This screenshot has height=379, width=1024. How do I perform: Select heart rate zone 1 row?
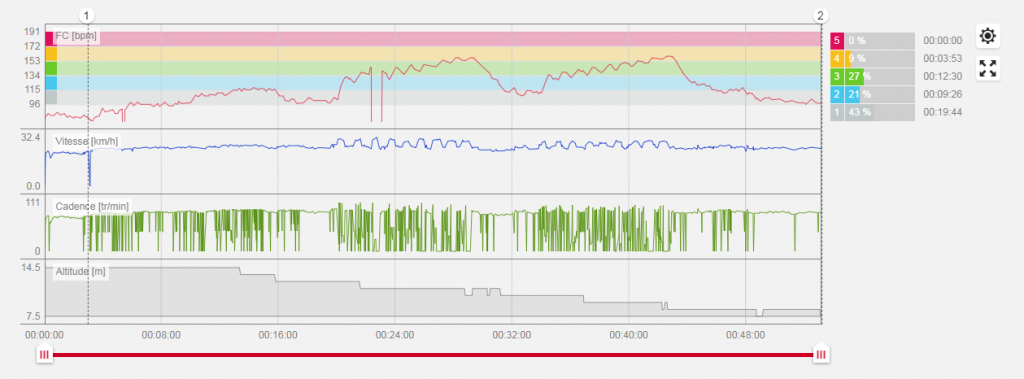[x=872, y=112]
